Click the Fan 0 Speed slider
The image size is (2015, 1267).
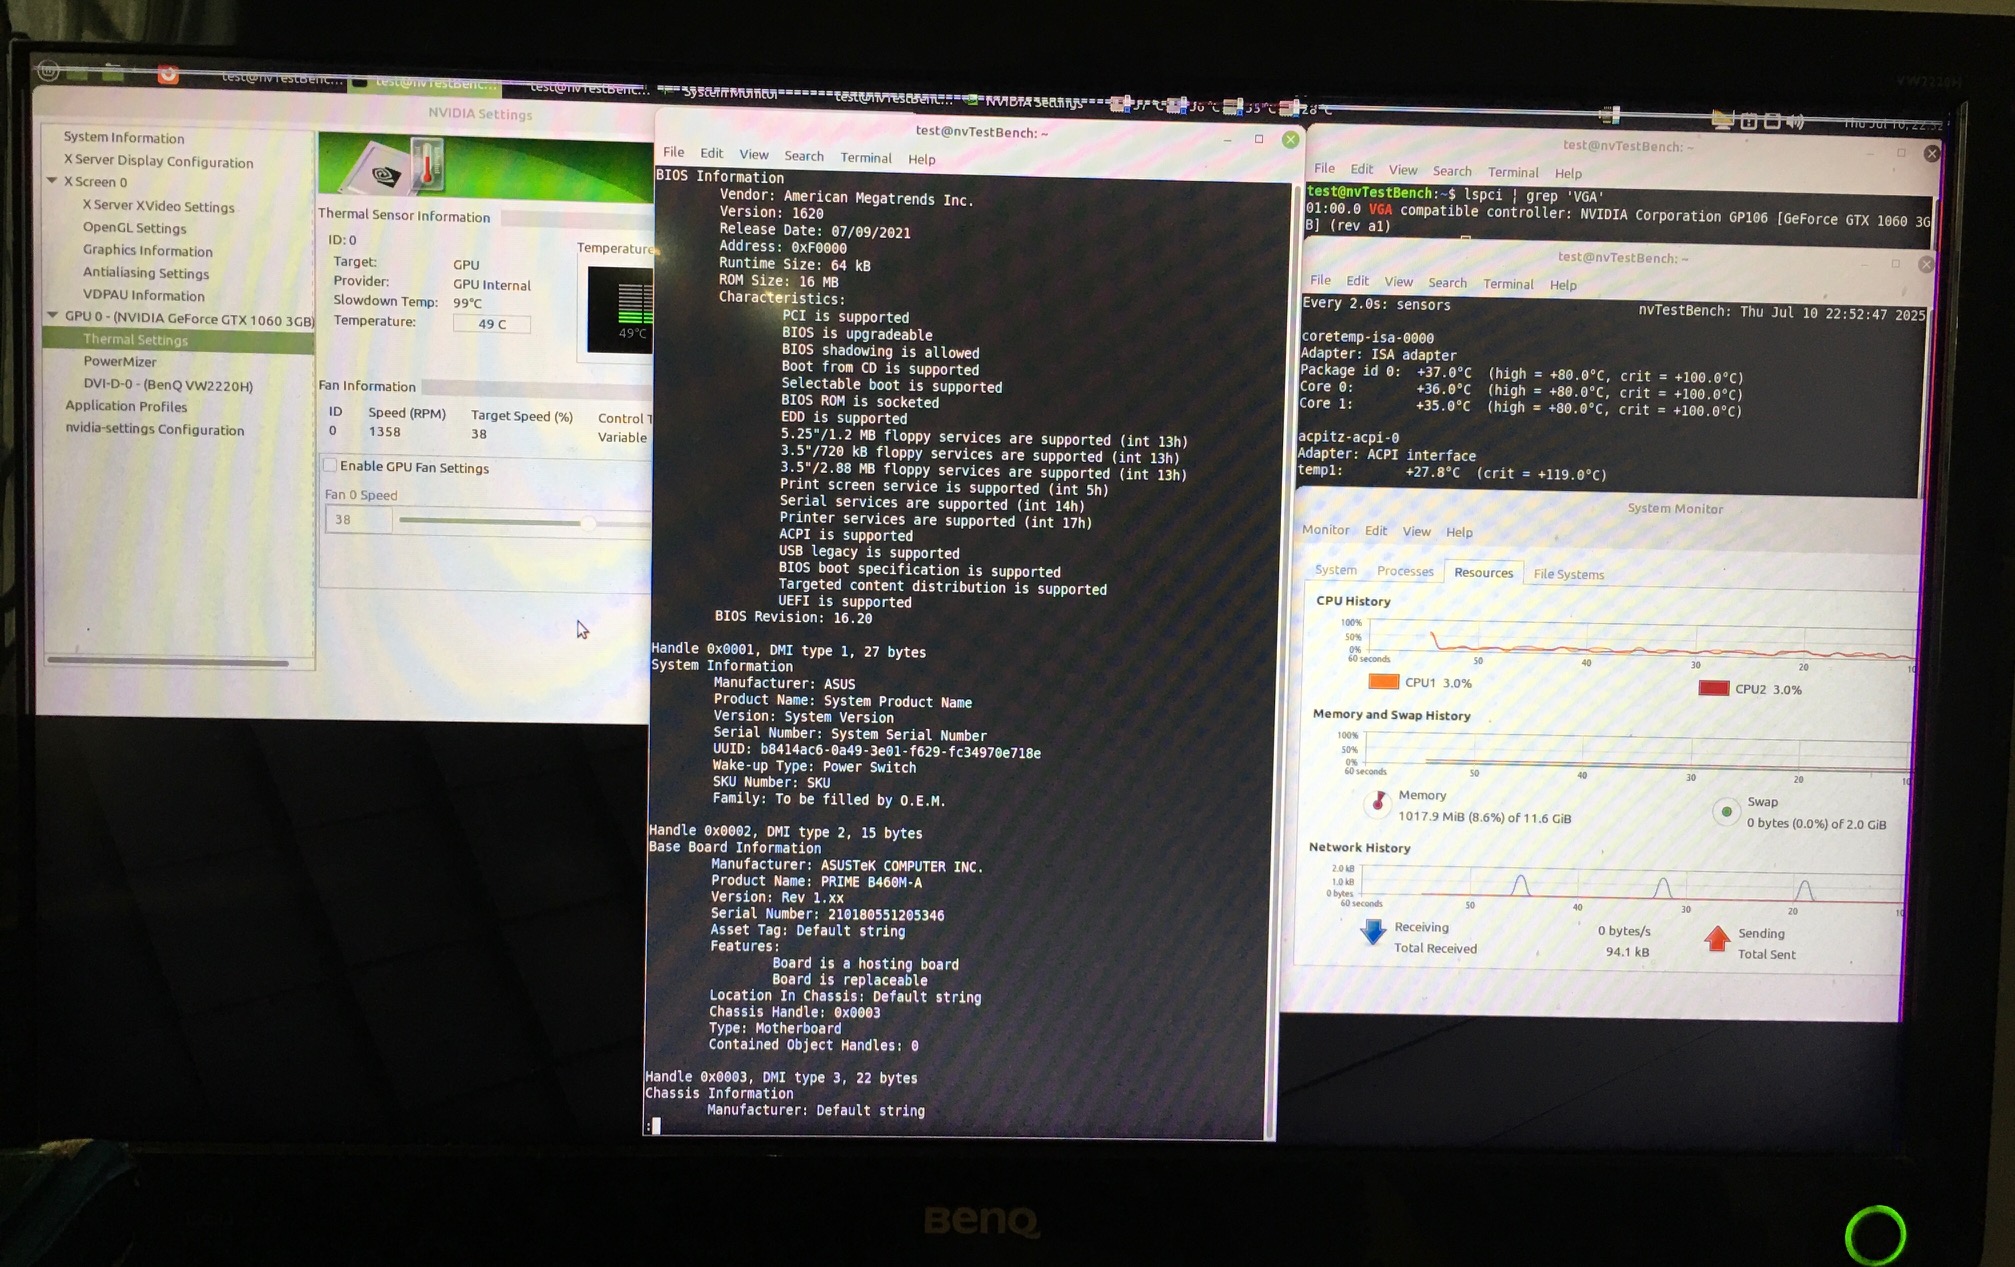click(x=524, y=522)
